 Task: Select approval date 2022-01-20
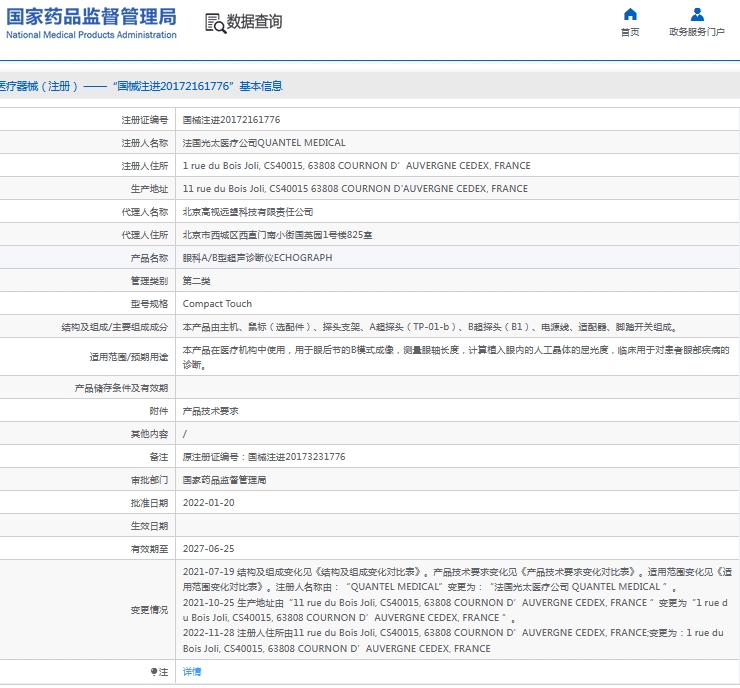(209, 503)
